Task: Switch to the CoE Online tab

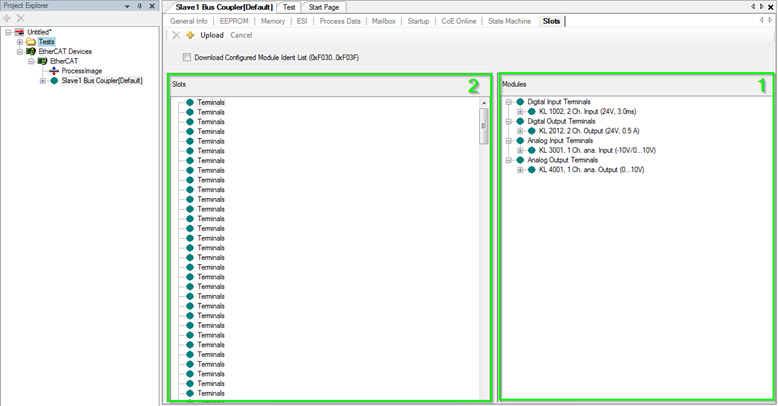Action: (x=458, y=21)
